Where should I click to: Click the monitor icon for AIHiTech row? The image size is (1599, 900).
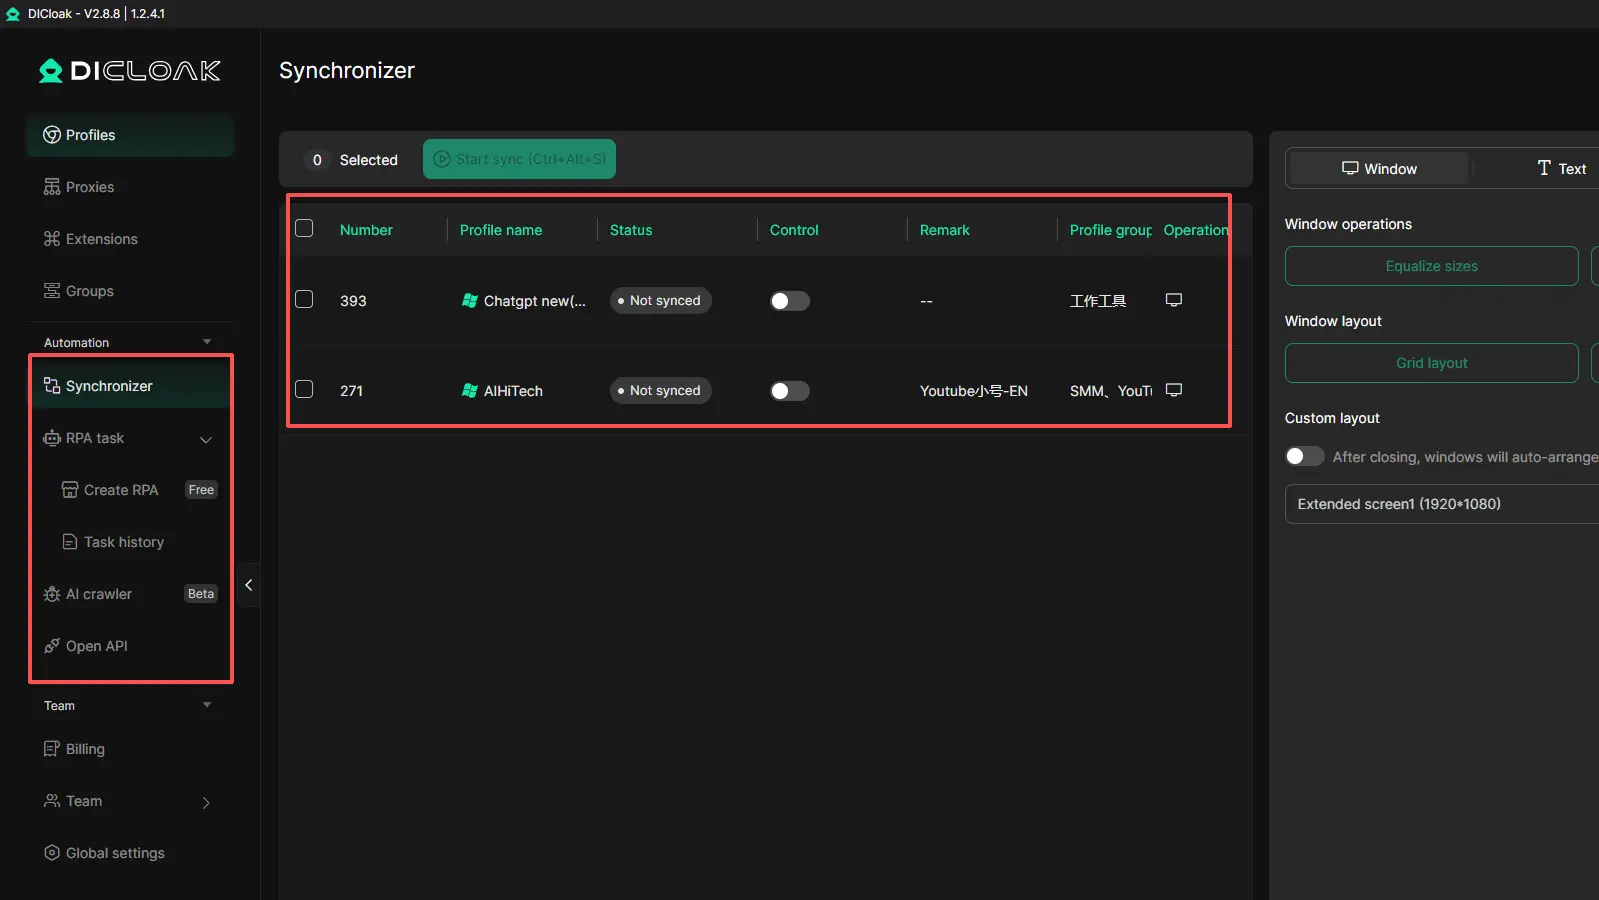[1174, 390]
